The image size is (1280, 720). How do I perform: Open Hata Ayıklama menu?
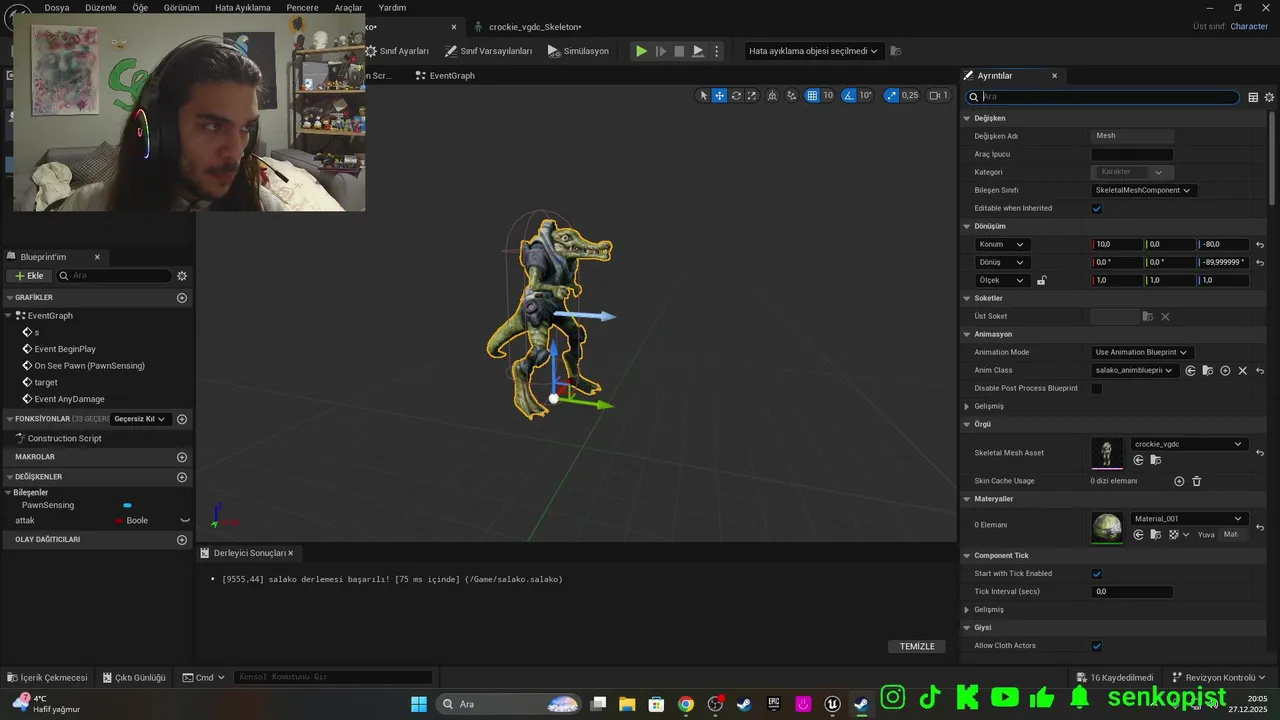point(243,7)
